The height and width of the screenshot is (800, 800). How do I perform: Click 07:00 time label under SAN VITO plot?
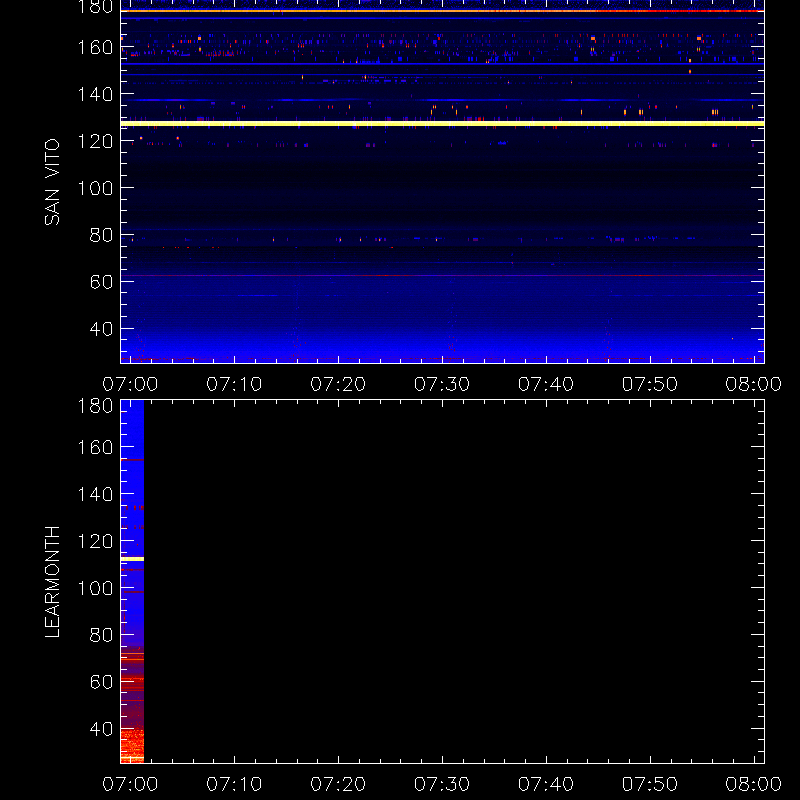pyautogui.click(x=130, y=384)
